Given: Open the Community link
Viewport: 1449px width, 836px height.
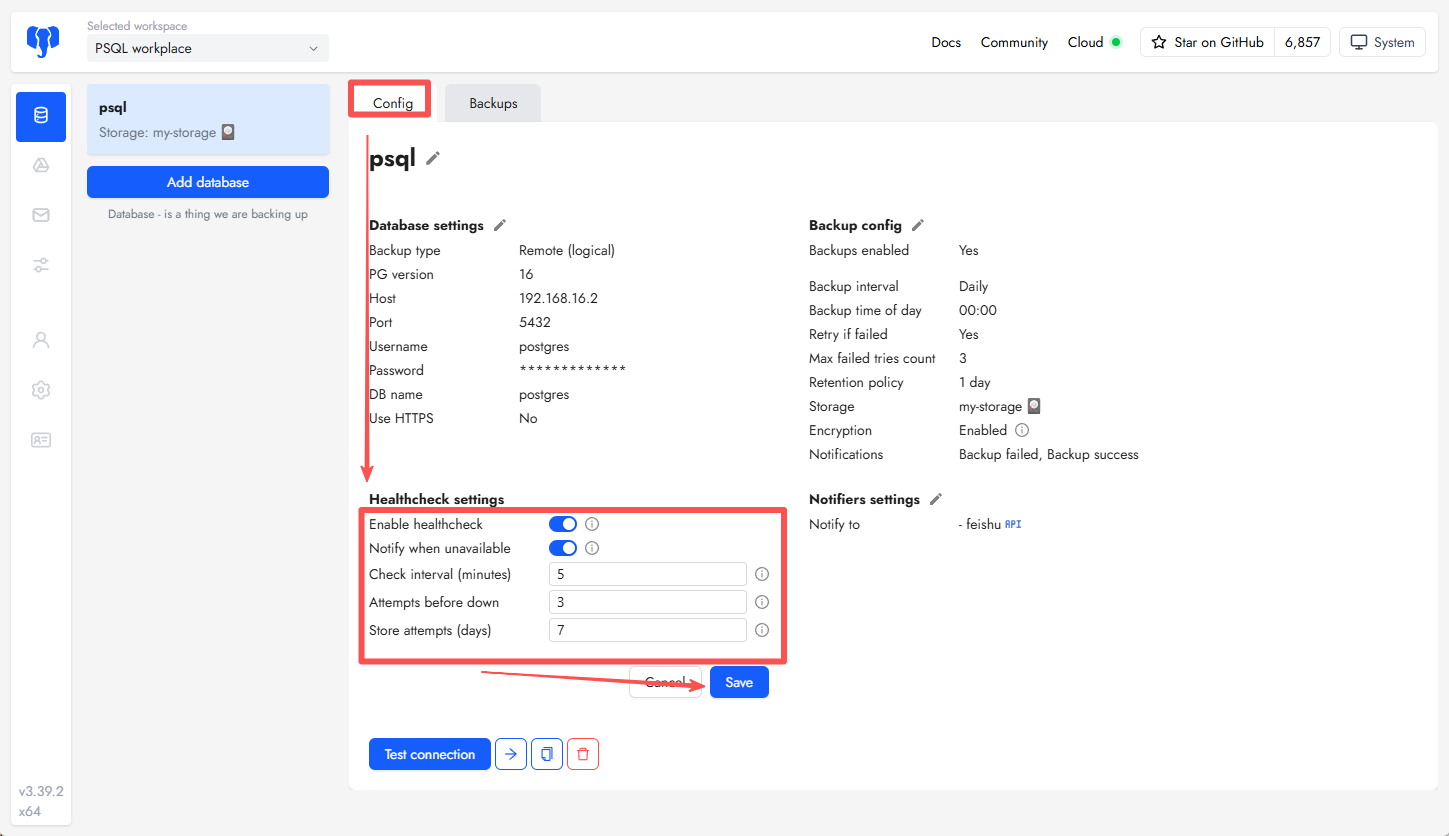Looking at the screenshot, I should (x=1014, y=42).
